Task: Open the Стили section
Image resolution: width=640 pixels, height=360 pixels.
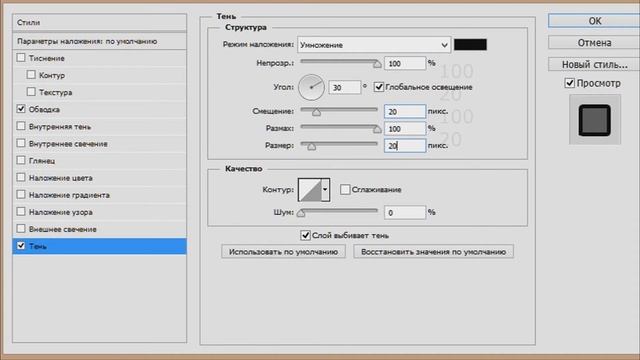Action: point(100,22)
